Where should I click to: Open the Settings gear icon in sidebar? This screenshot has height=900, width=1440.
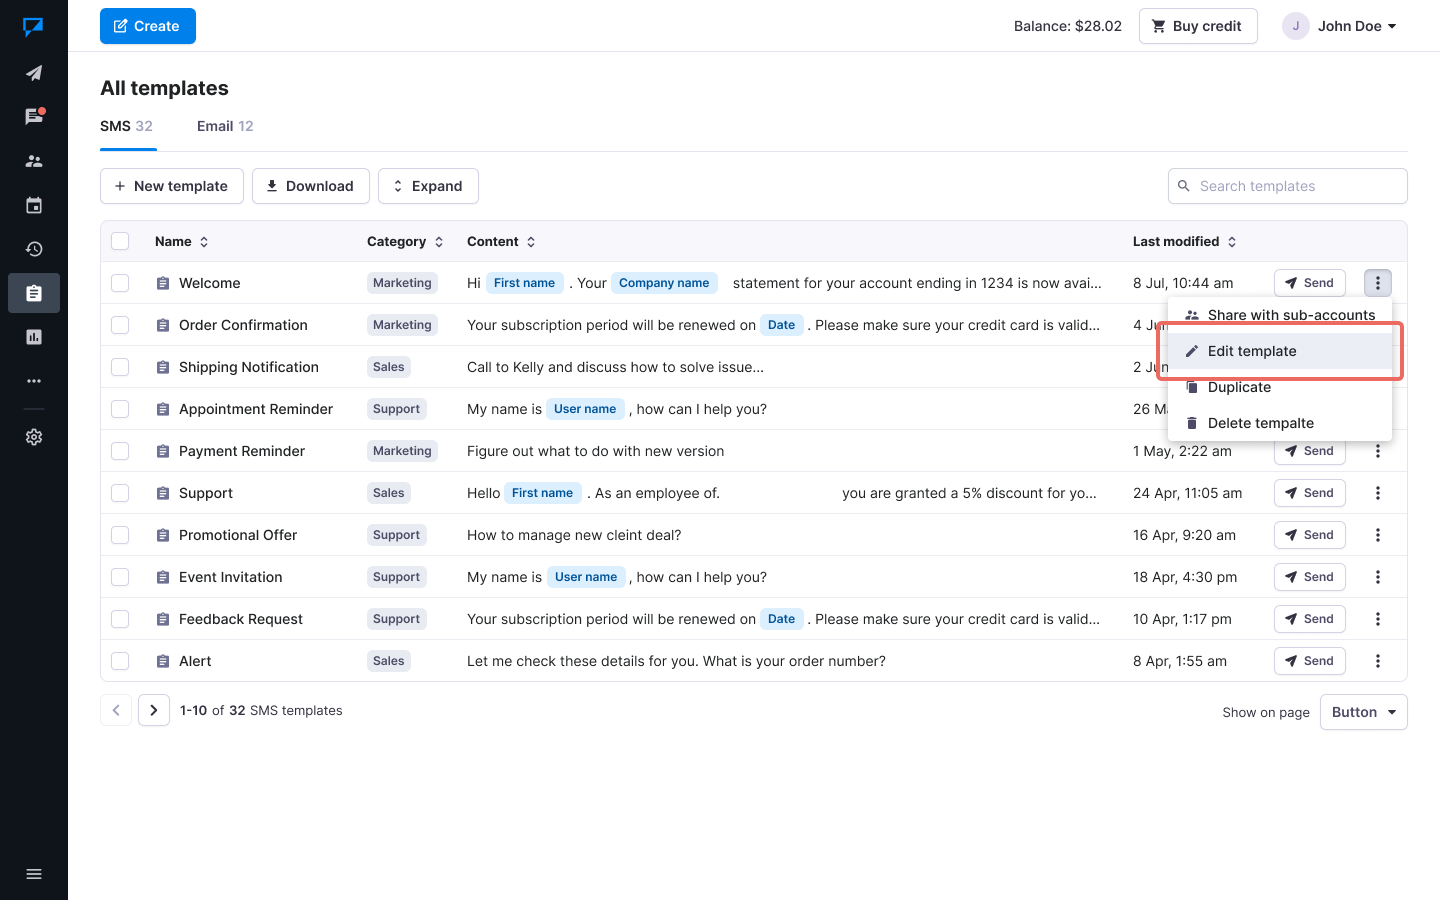34,437
